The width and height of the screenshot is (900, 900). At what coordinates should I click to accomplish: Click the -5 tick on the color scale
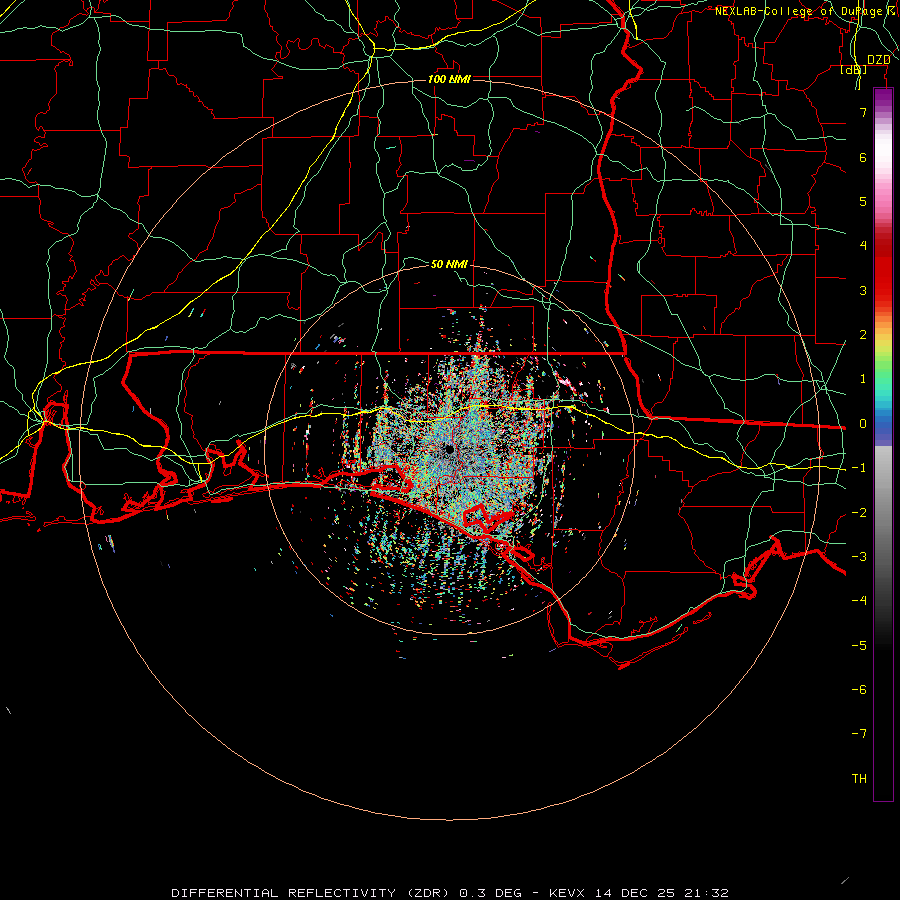[859, 646]
